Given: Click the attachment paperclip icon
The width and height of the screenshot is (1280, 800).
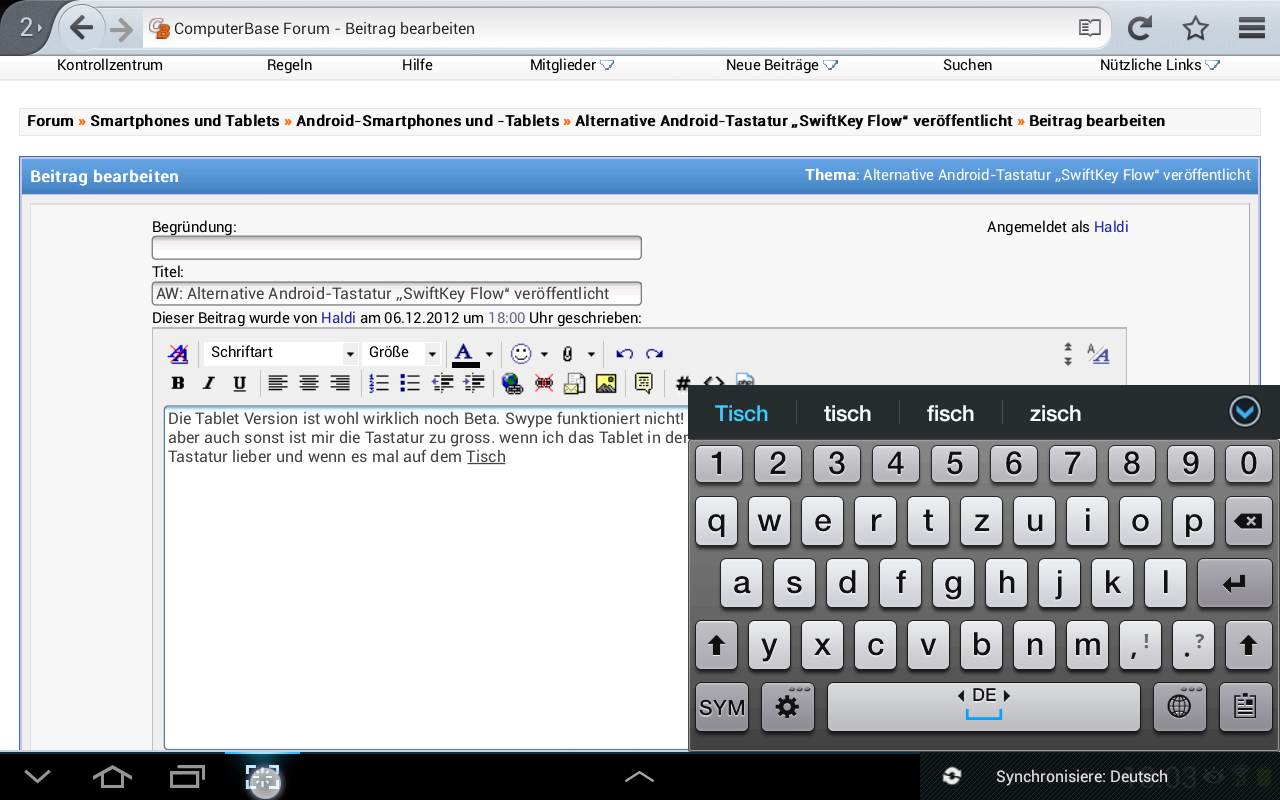Looking at the screenshot, I should [x=567, y=354].
